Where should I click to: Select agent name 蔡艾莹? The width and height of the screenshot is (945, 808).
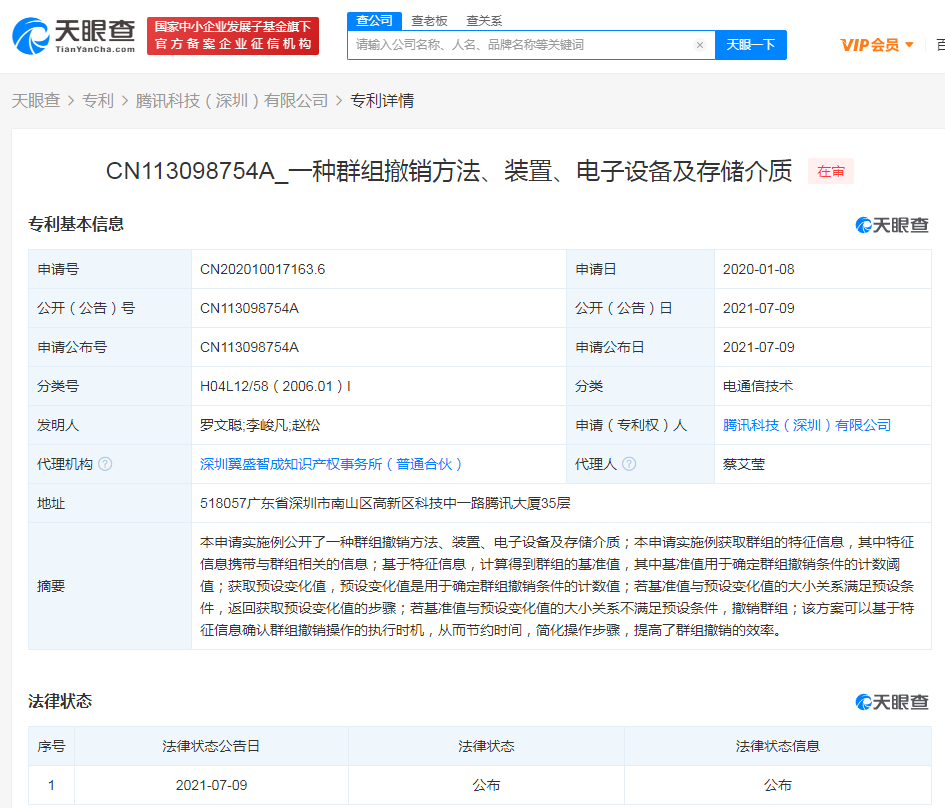(x=744, y=464)
